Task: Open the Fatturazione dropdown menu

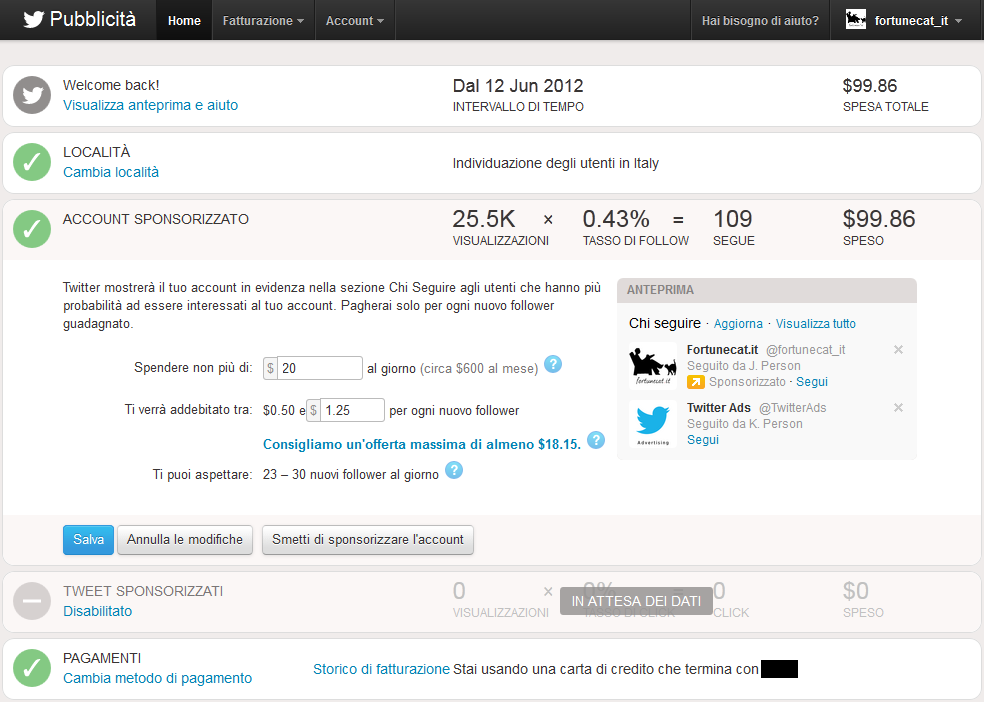Action: tap(263, 21)
